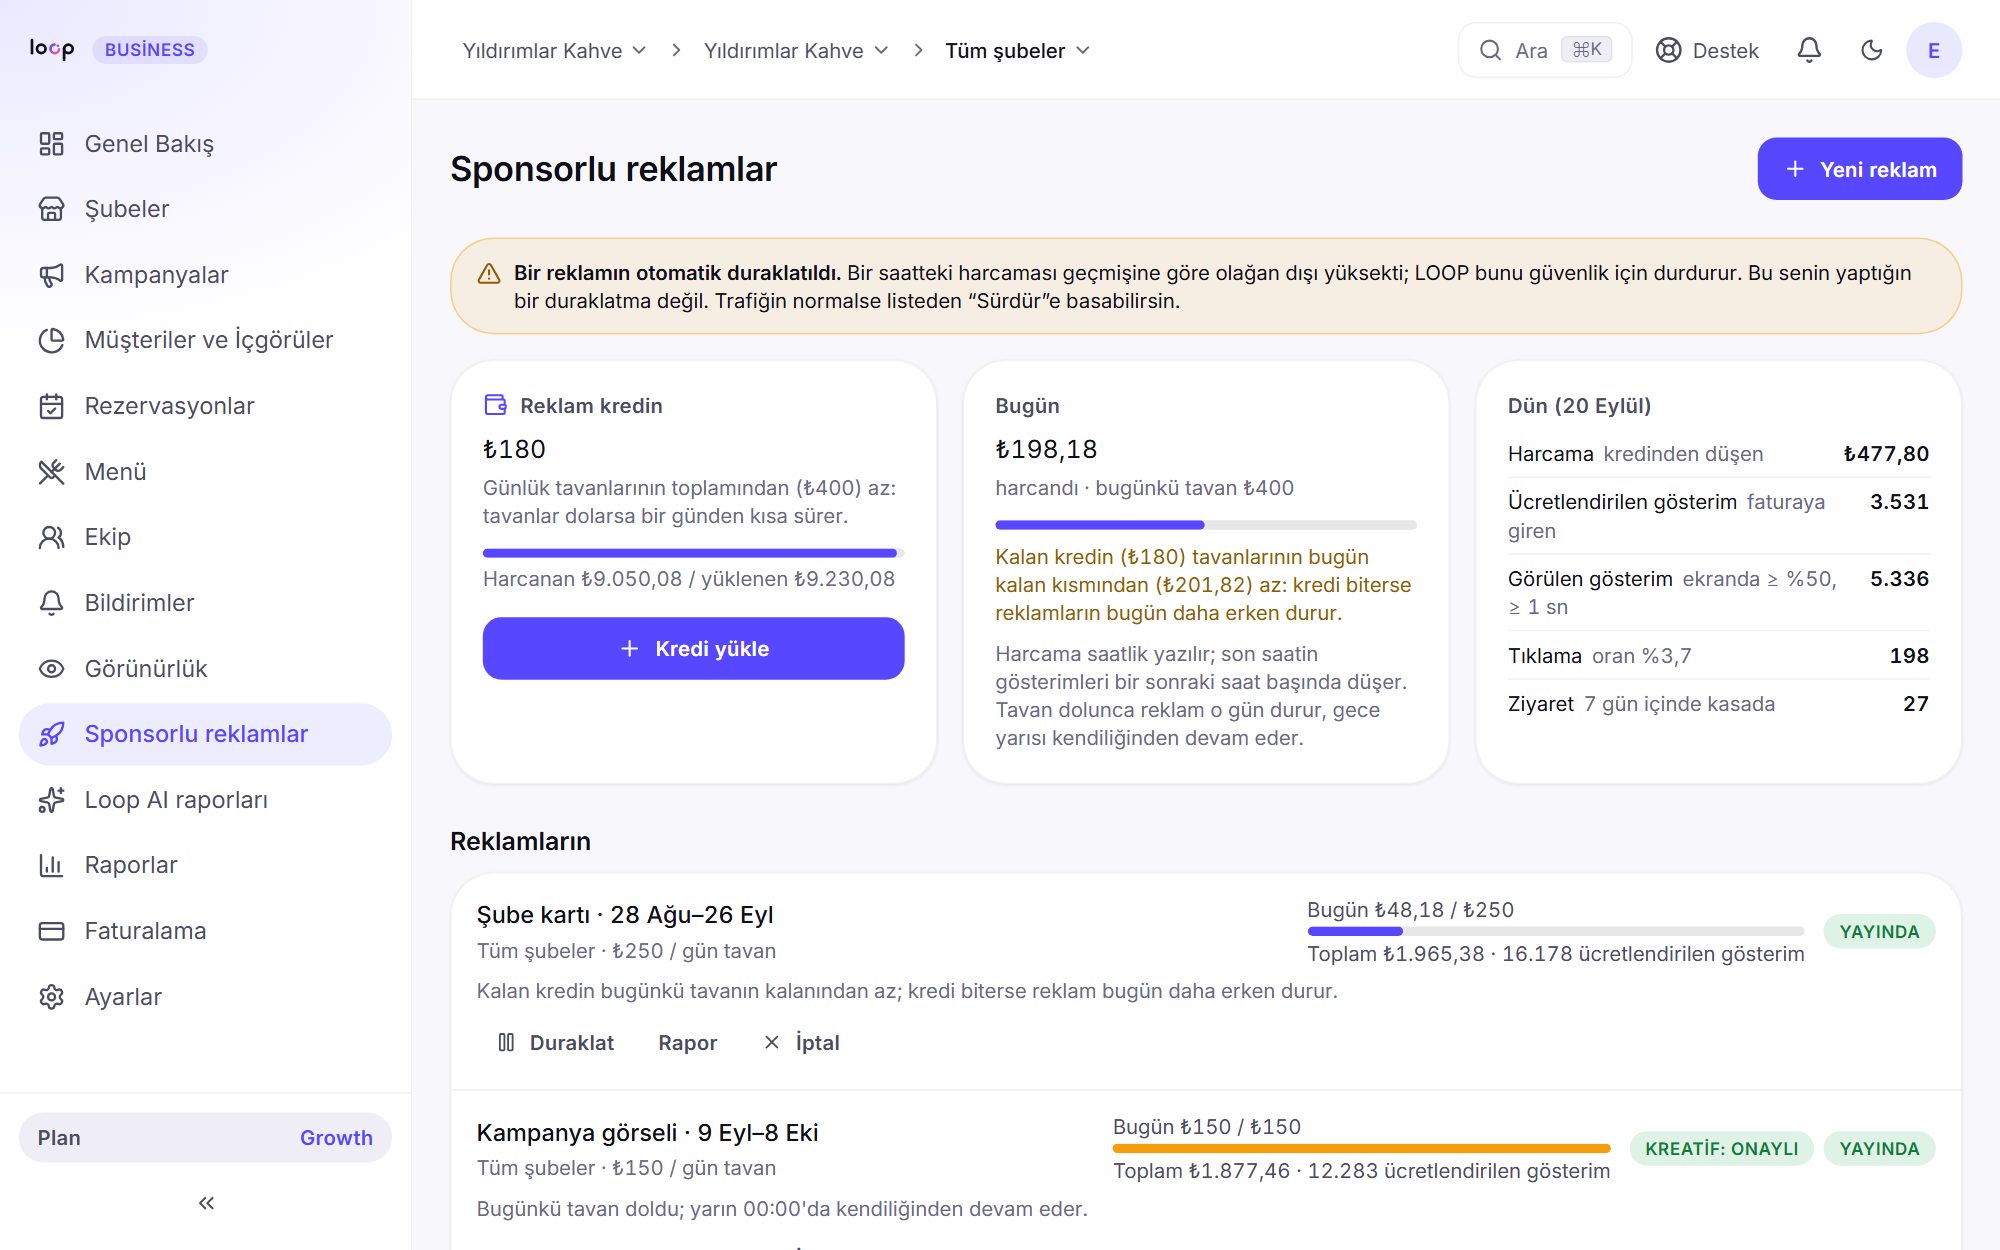Viewport: 2000px width, 1250px height.
Task: Open Müşteriler ve İçgörüler pie-chart icon
Action: (x=51, y=340)
